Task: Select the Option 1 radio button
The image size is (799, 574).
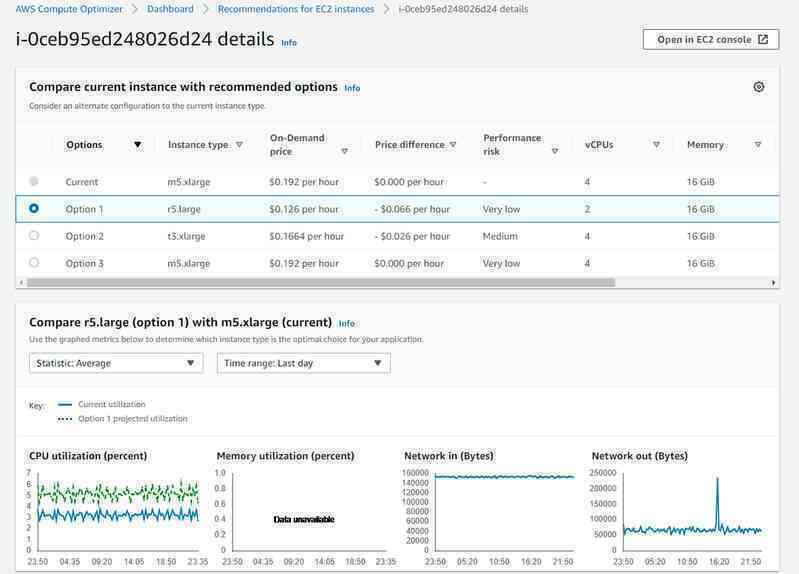Action: pyautogui.click(x=34, y=208)
